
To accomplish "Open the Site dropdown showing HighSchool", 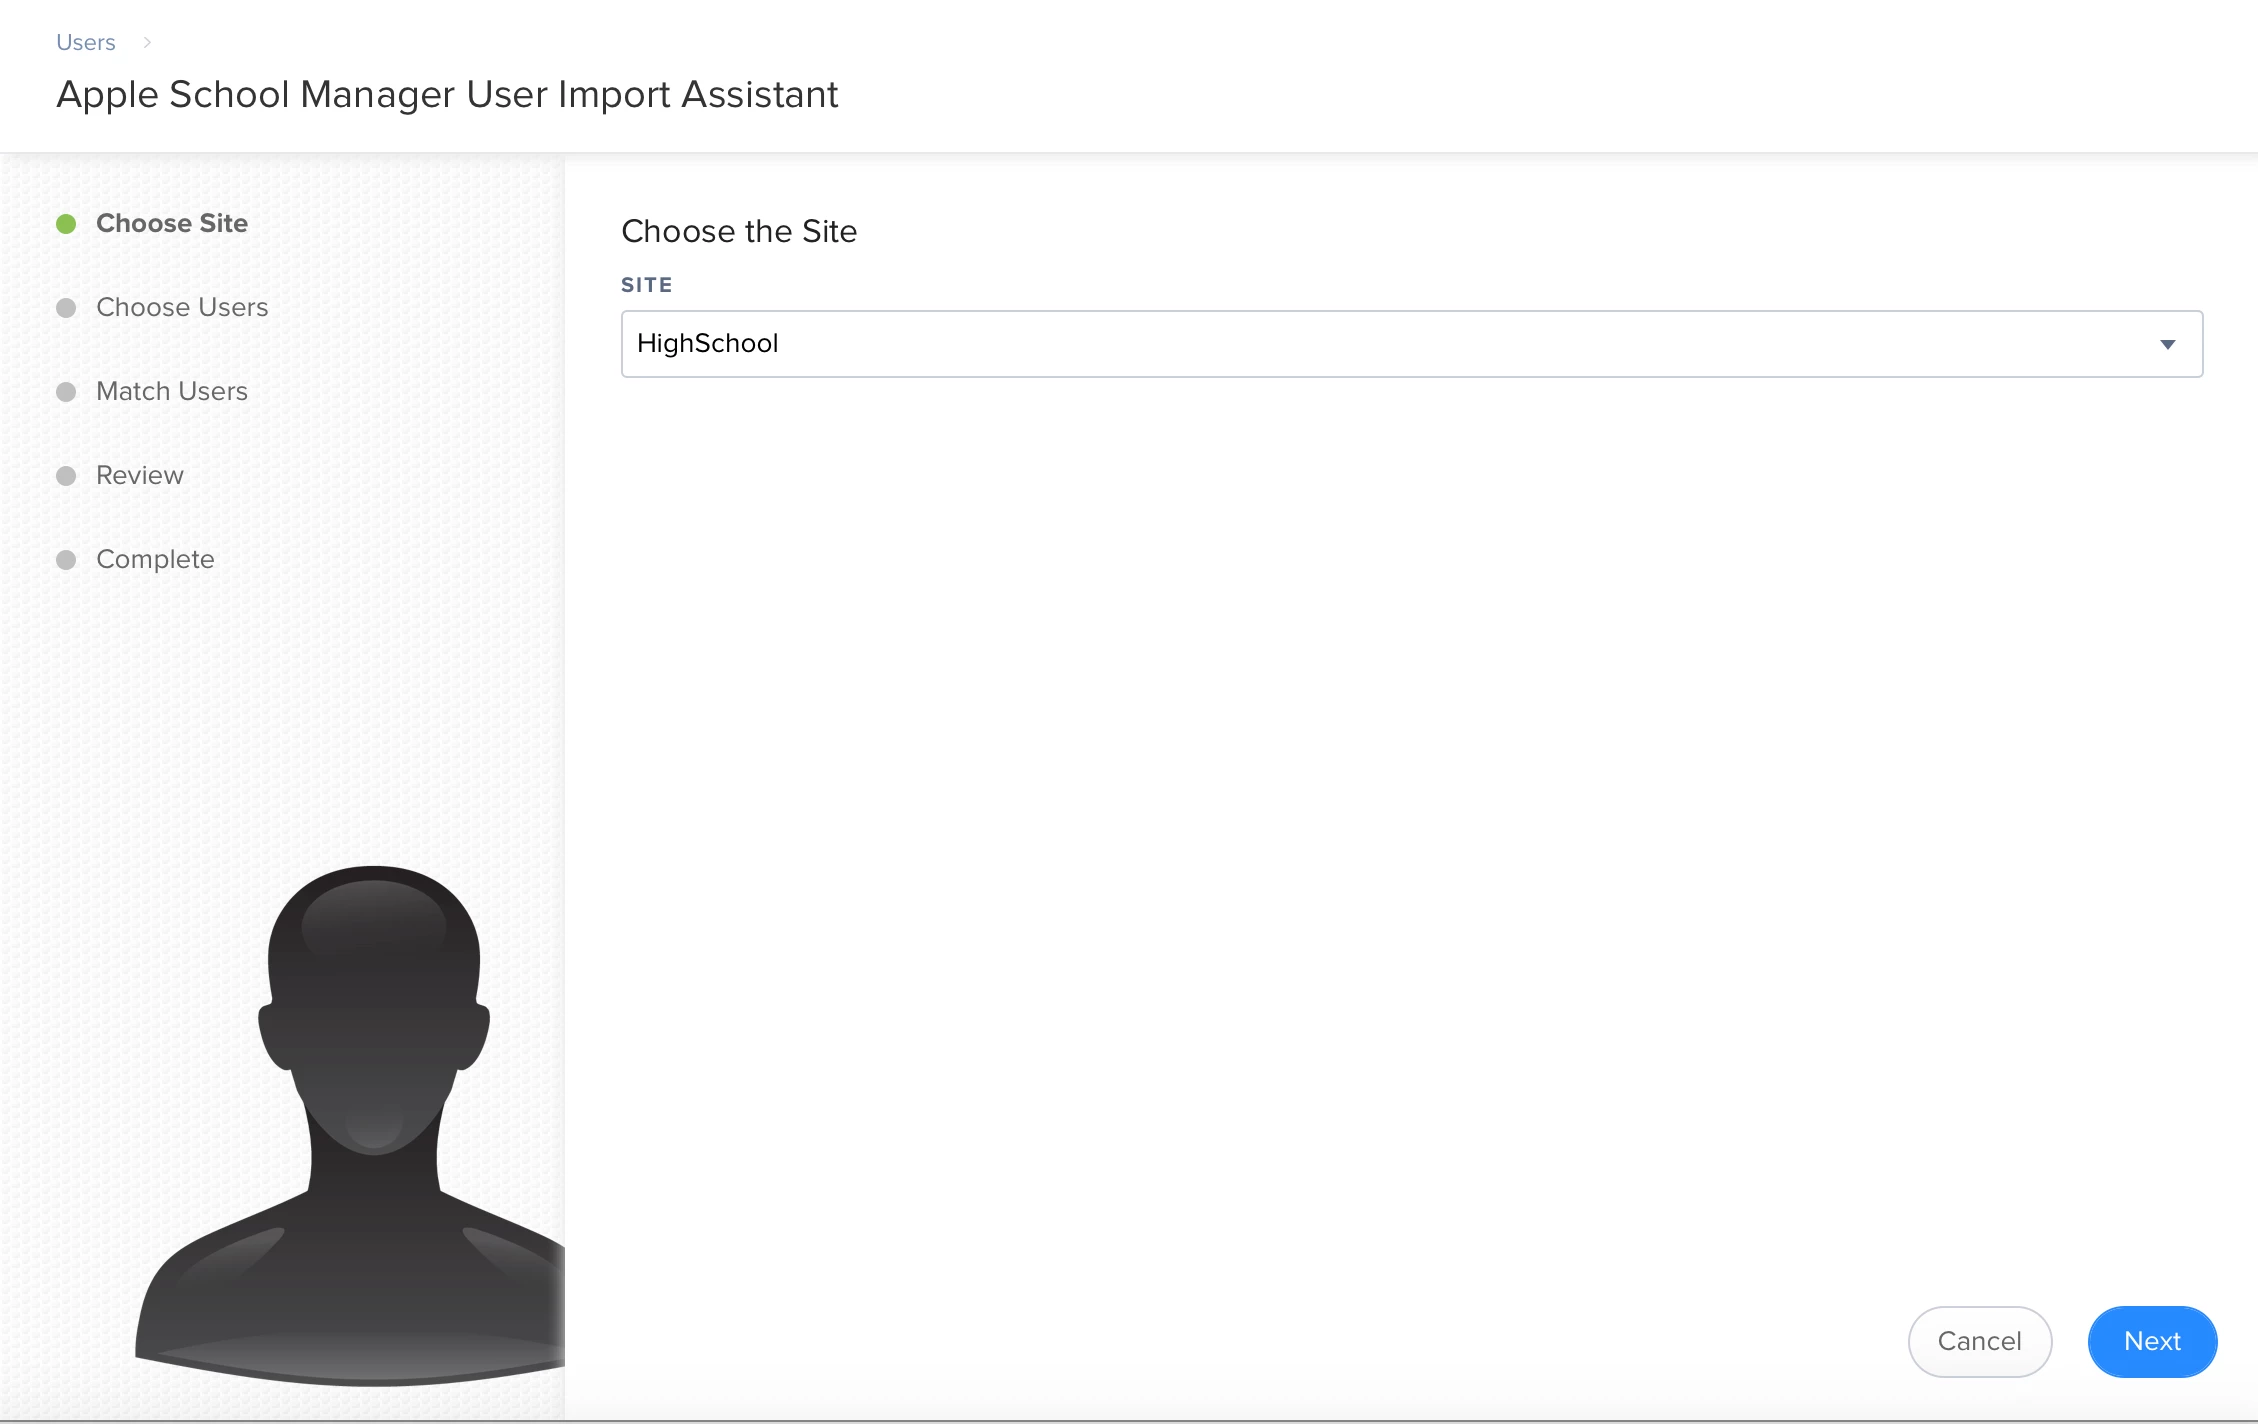I will (1411, 343).
